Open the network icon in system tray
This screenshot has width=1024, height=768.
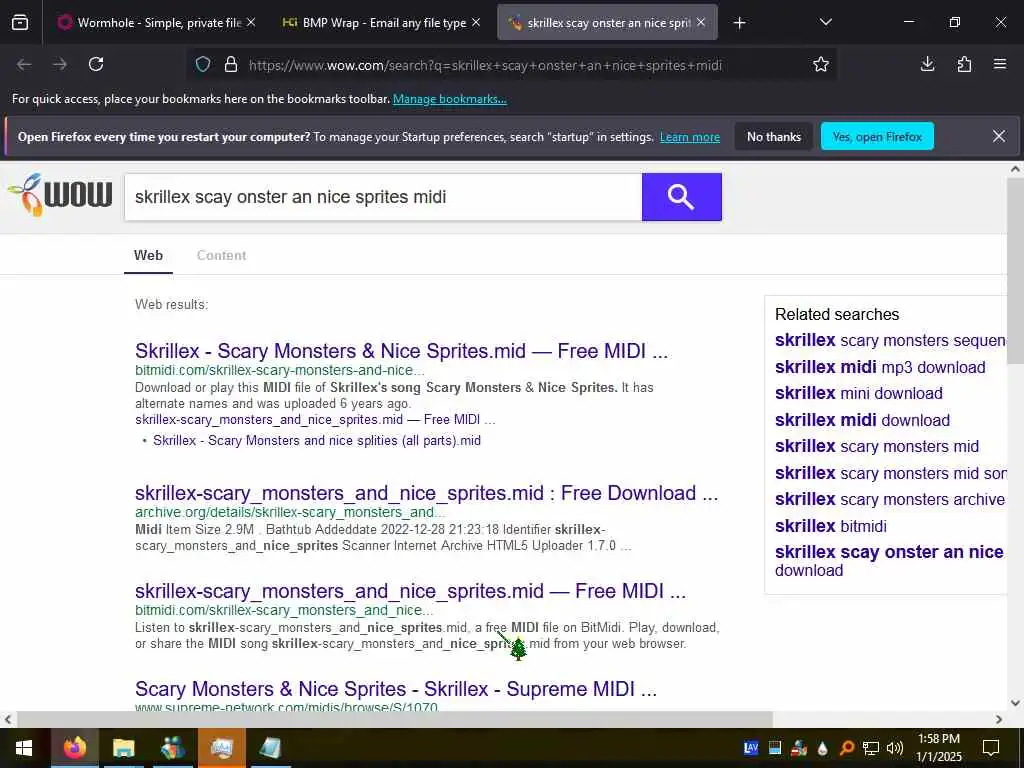(x=871, y=748)
